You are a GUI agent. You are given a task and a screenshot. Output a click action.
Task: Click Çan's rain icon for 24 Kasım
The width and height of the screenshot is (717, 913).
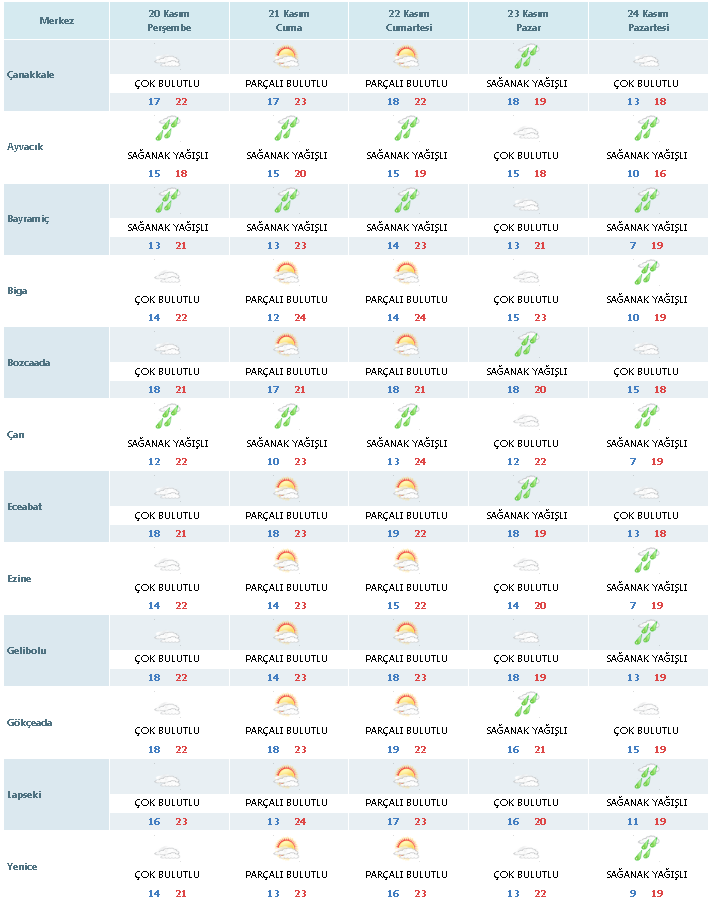tap(646, 417)
